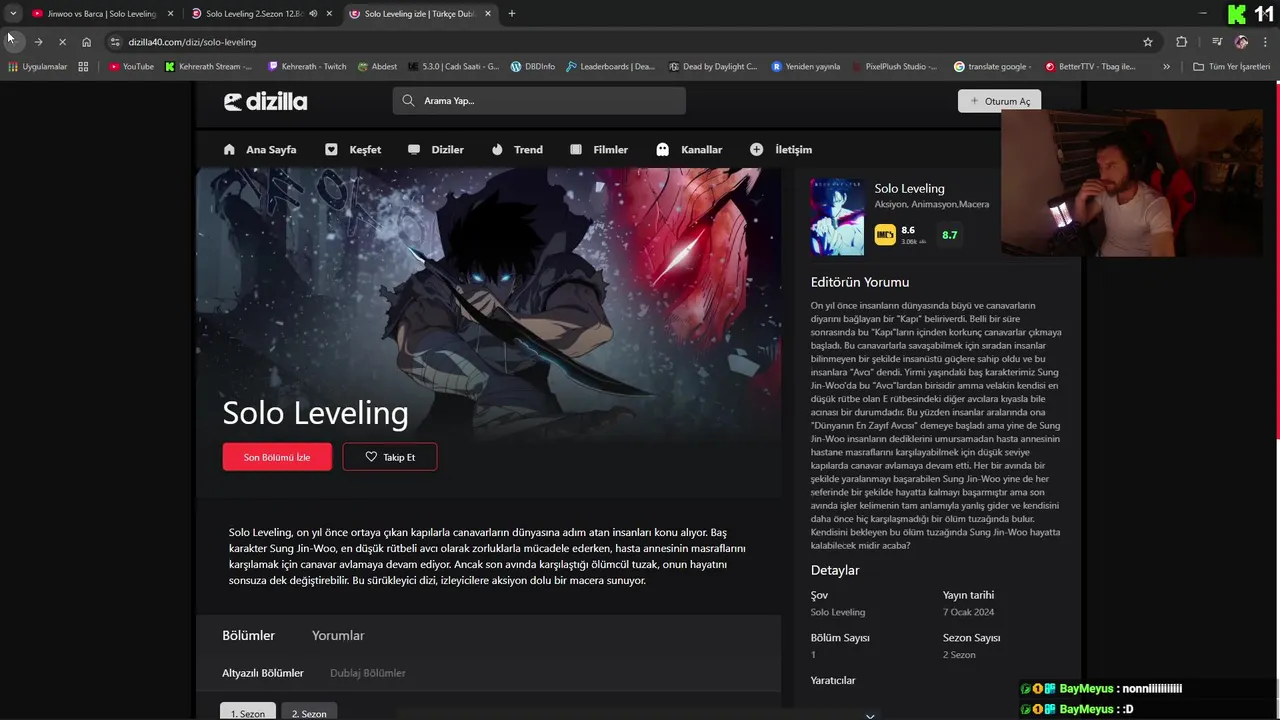Click the Trend flame icon
This screenshot has height=720, width=1280.
pyautogui.click(x=497, y=149)
